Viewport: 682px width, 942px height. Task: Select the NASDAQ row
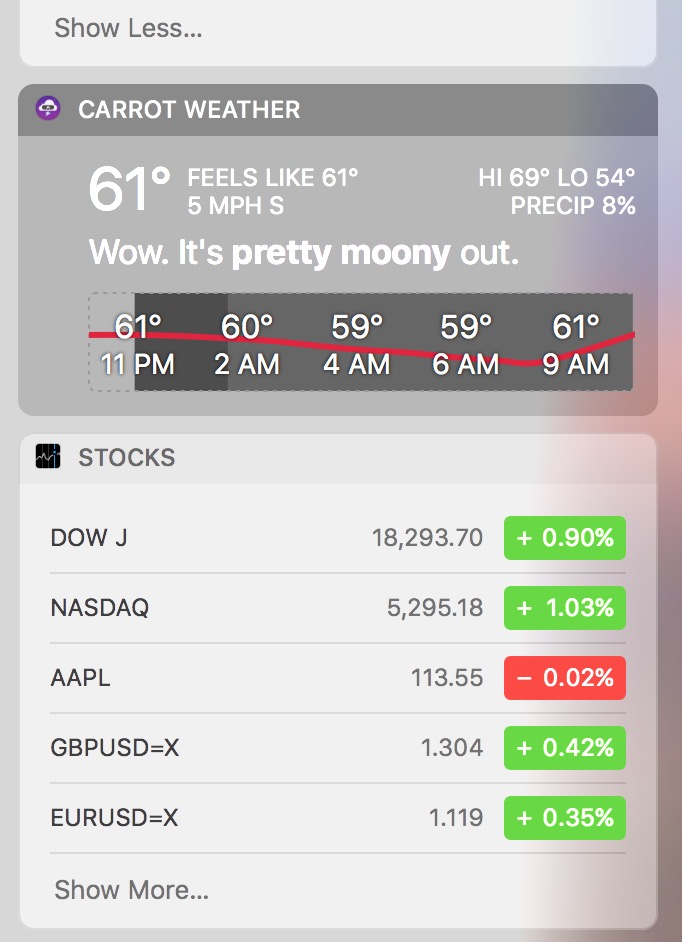click(x=338, y=608)
